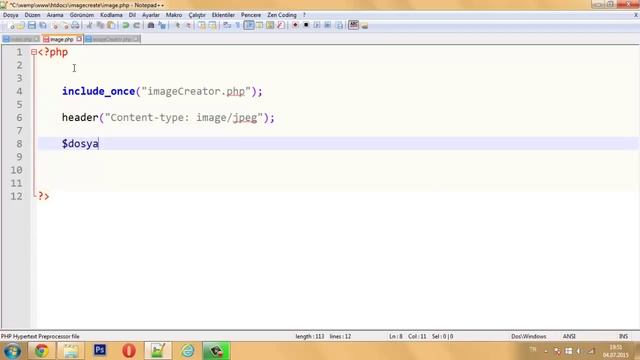Click the Stop Recording macro icon
Image resolution: width=640 pixels, height=360 pixels.
click(306, 25)
